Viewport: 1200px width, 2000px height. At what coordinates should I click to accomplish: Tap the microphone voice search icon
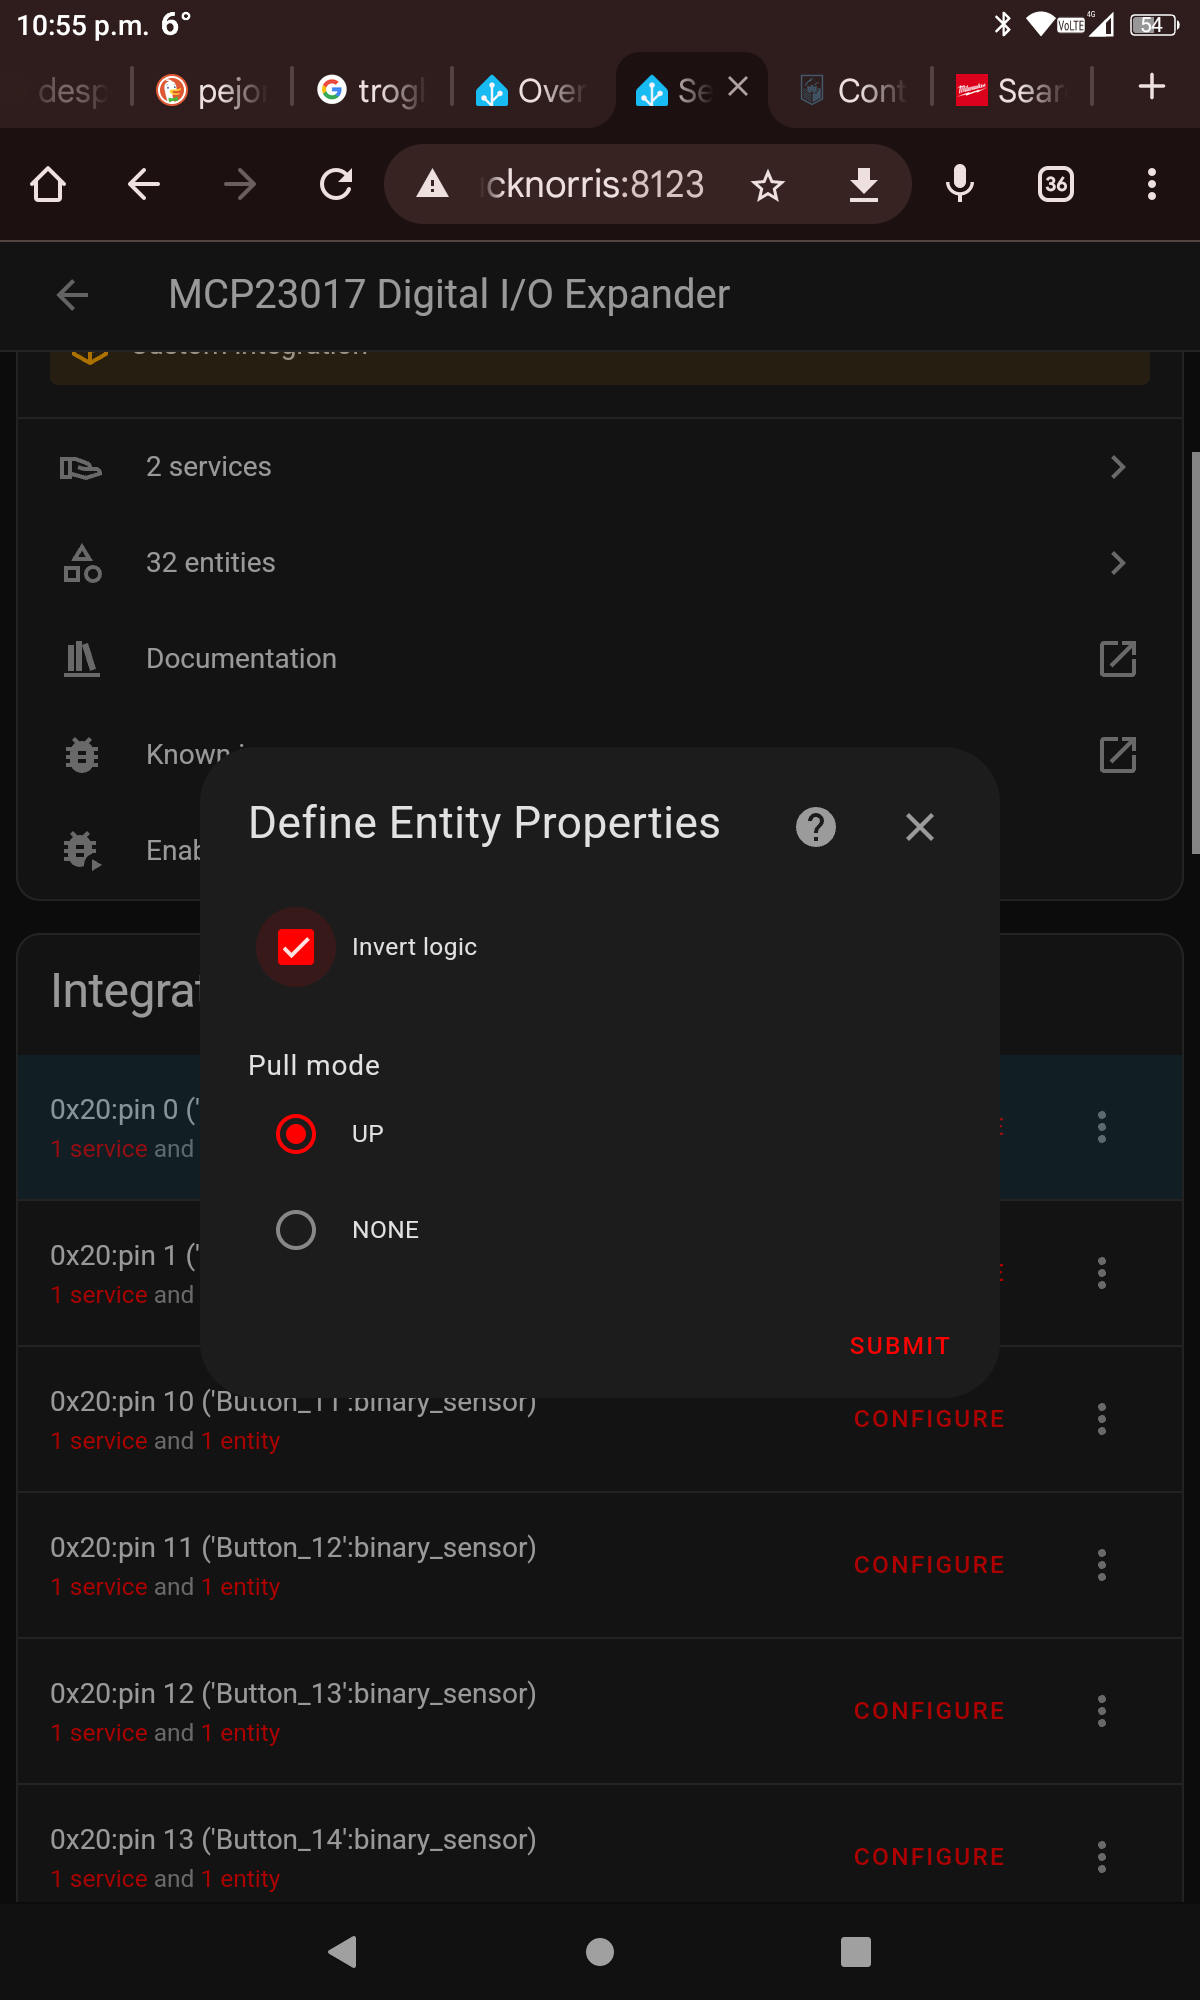pos(959,185)
